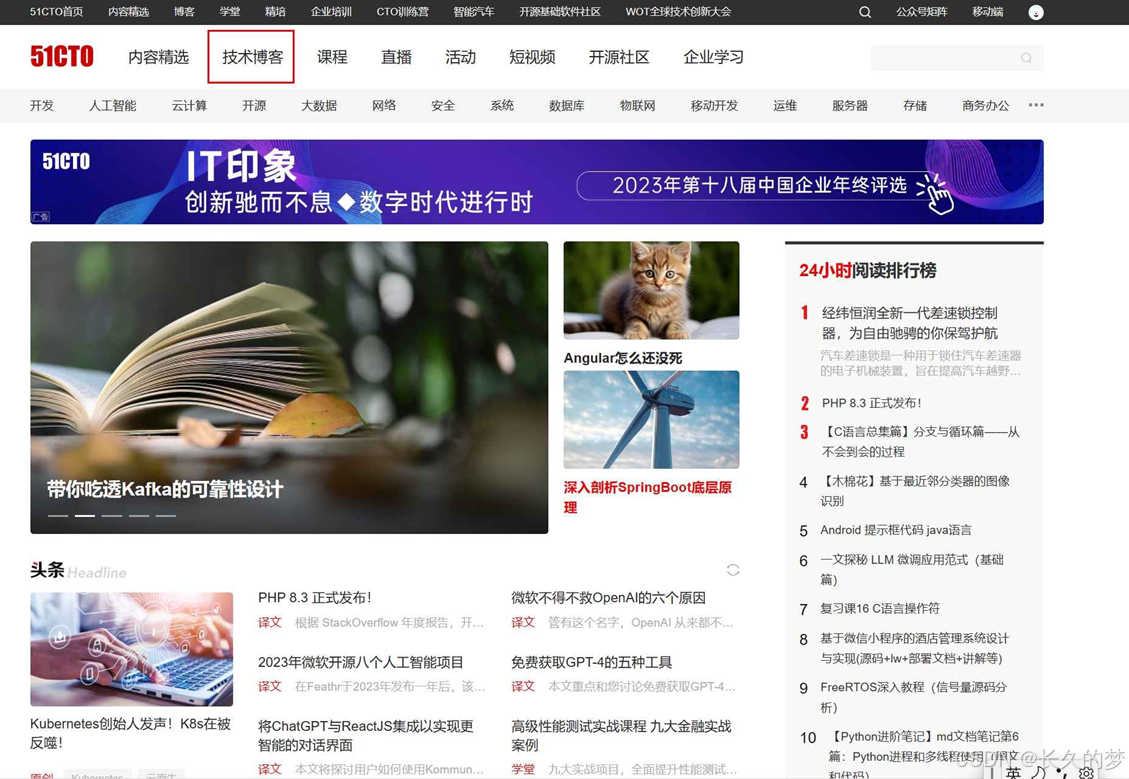Screen dimensions: 1129x779
Task: Refresh headlines with the circular arrow icon
Action: pyautogui.click(x=733, y=570)
